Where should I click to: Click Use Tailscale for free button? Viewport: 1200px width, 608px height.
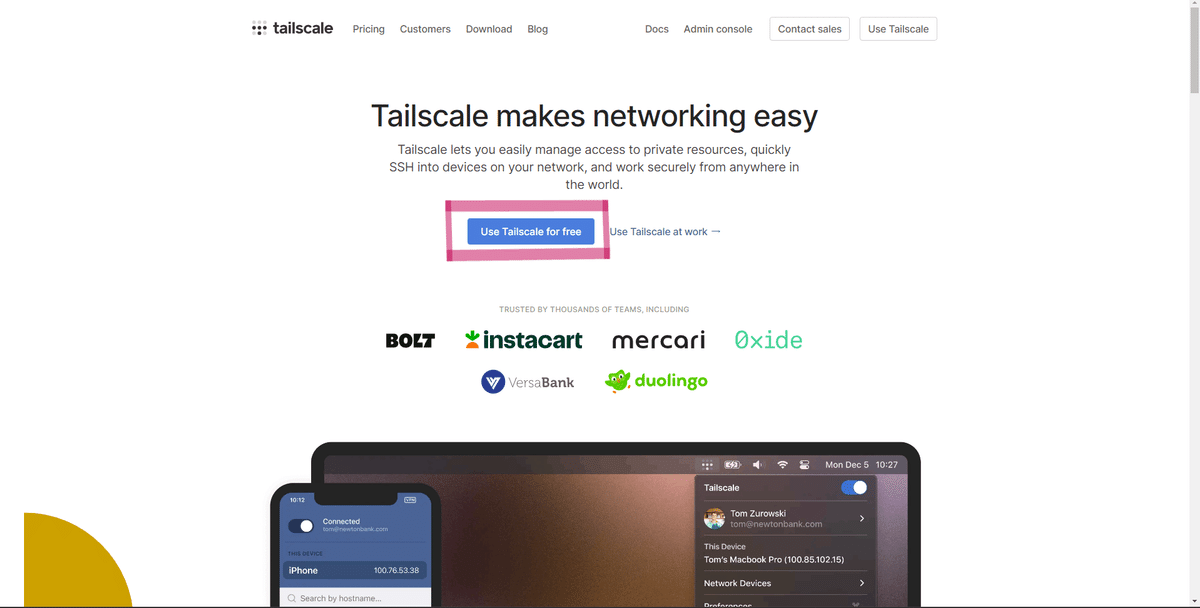531,231
